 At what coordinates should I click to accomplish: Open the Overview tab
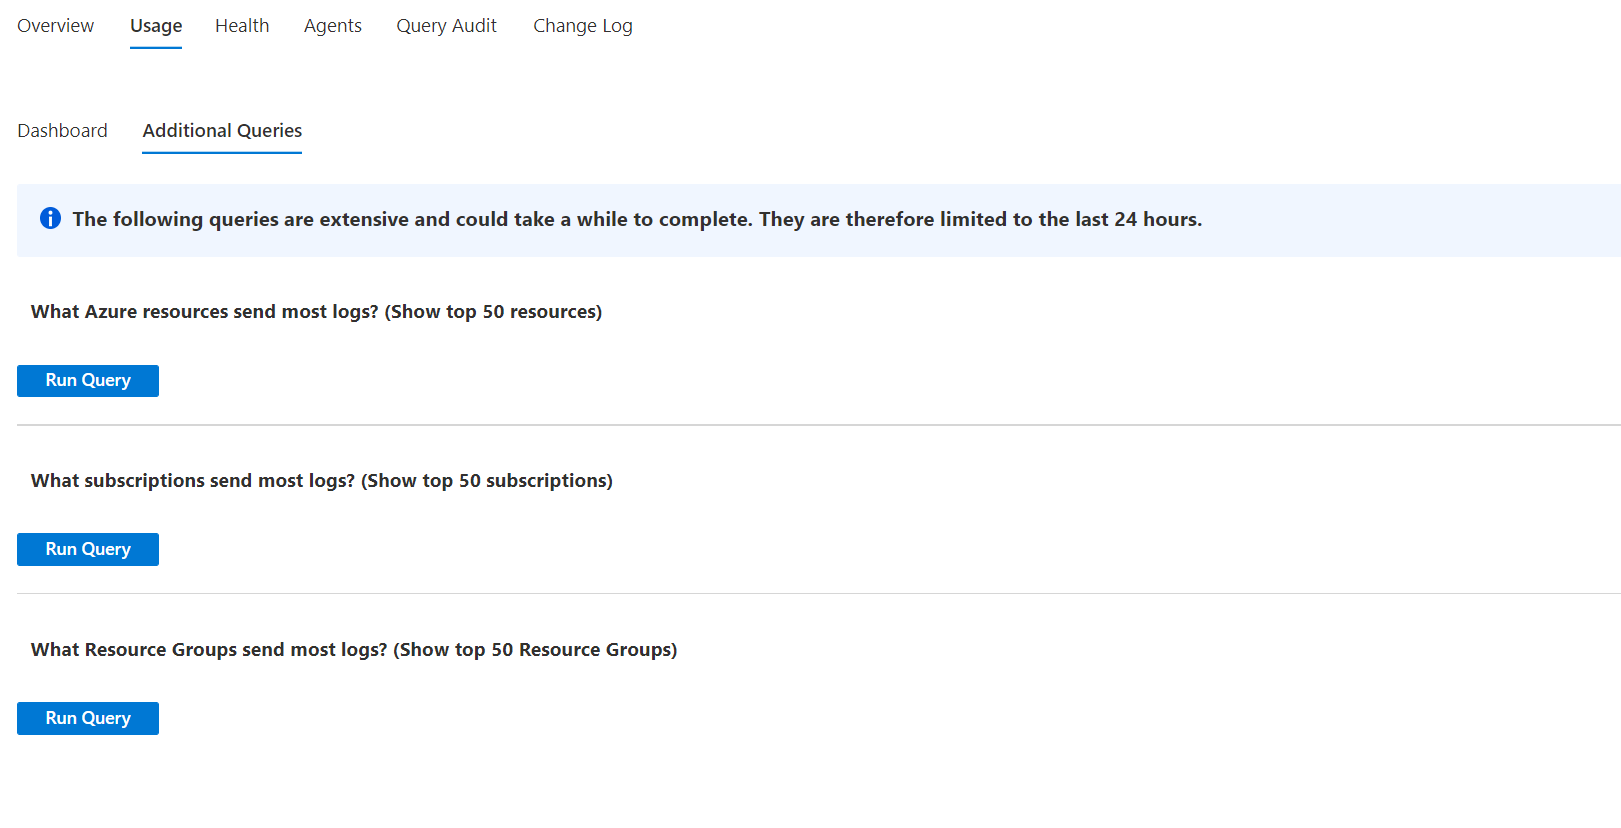56,26
